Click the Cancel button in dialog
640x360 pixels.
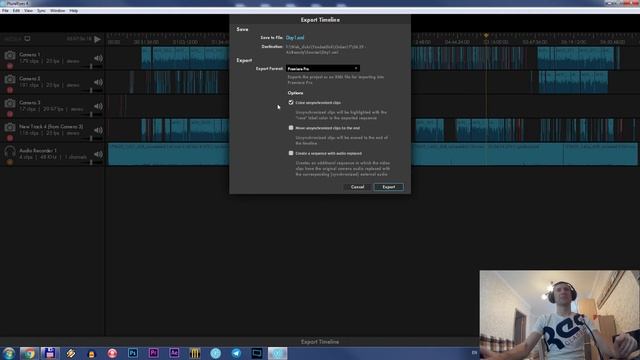click(x=358, y=187)
